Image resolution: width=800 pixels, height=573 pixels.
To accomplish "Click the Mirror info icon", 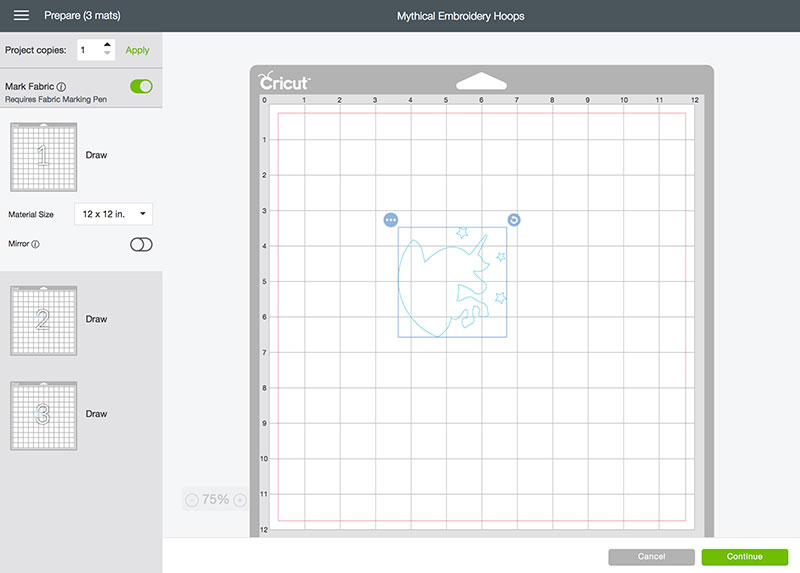I will [x=35, y=244].
